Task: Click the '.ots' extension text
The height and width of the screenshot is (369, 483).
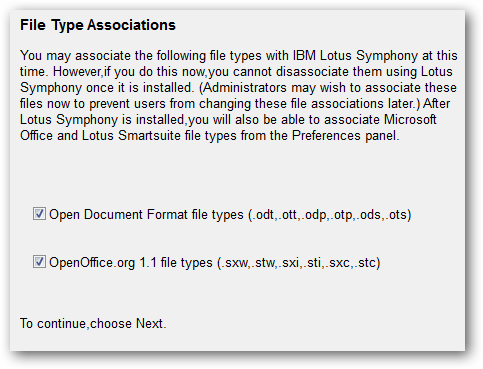Action: point(396,215)
